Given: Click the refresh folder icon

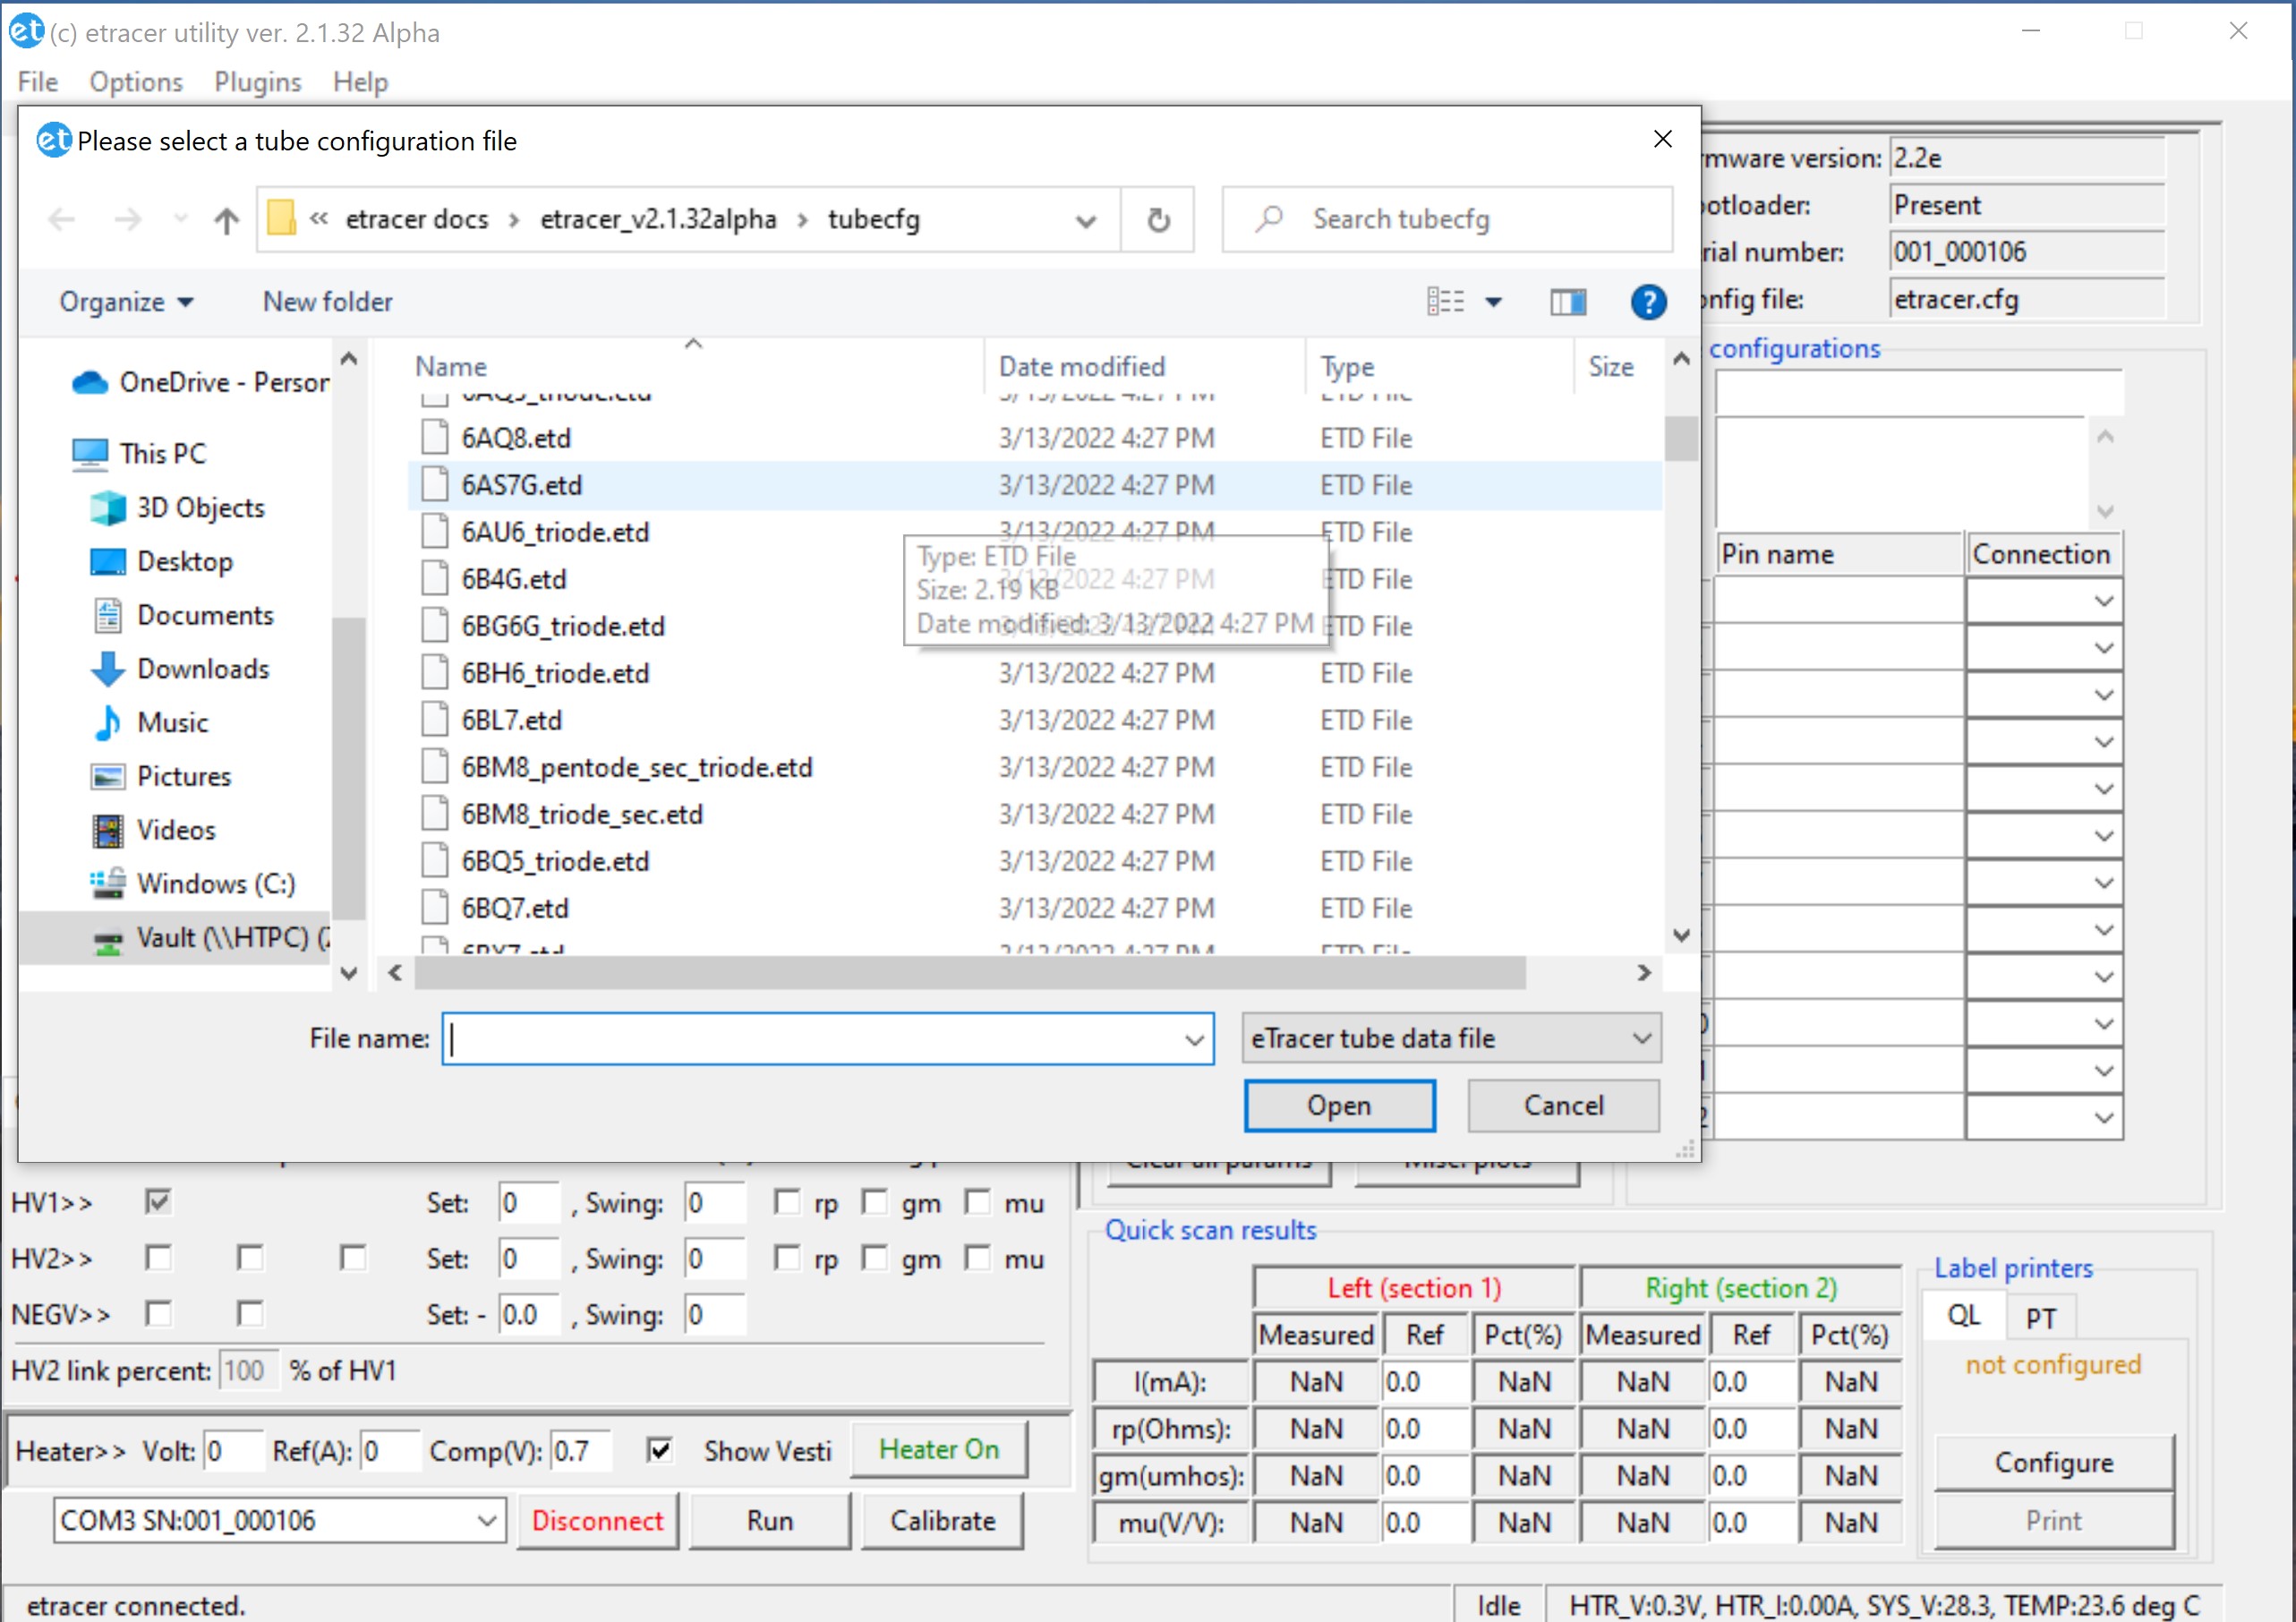Looking at the screenshot, I should click(1158, 220).
